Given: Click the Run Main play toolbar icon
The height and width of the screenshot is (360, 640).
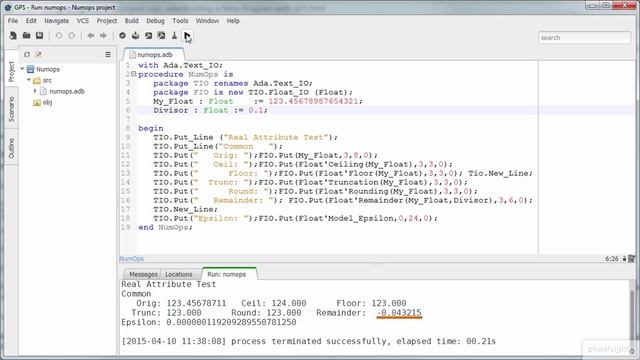Looking at the screenshot, I should 187,36.
